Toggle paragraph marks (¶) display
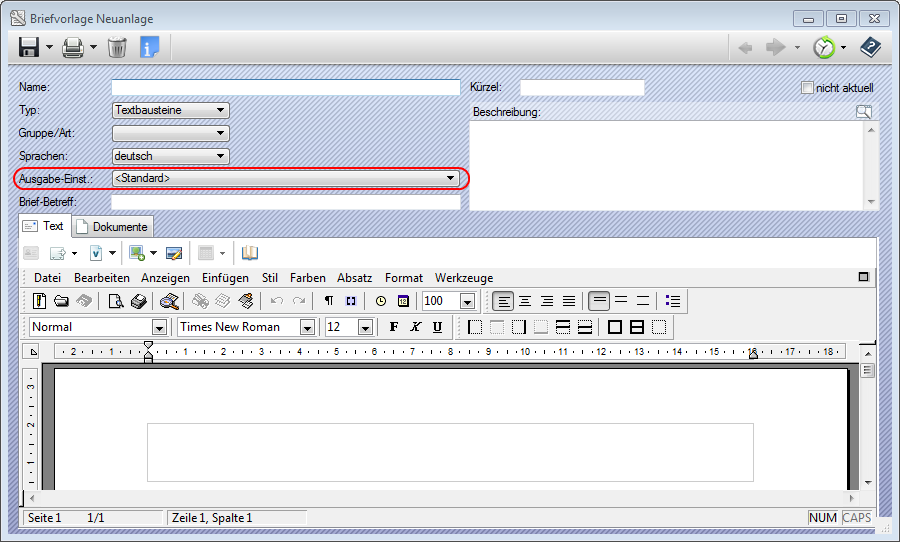The image size is (900, 542). [329, 301]
